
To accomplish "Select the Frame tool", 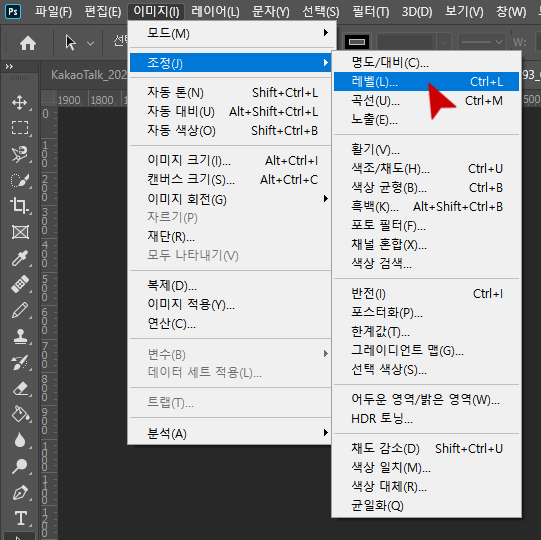I will [x=20, y=232].
